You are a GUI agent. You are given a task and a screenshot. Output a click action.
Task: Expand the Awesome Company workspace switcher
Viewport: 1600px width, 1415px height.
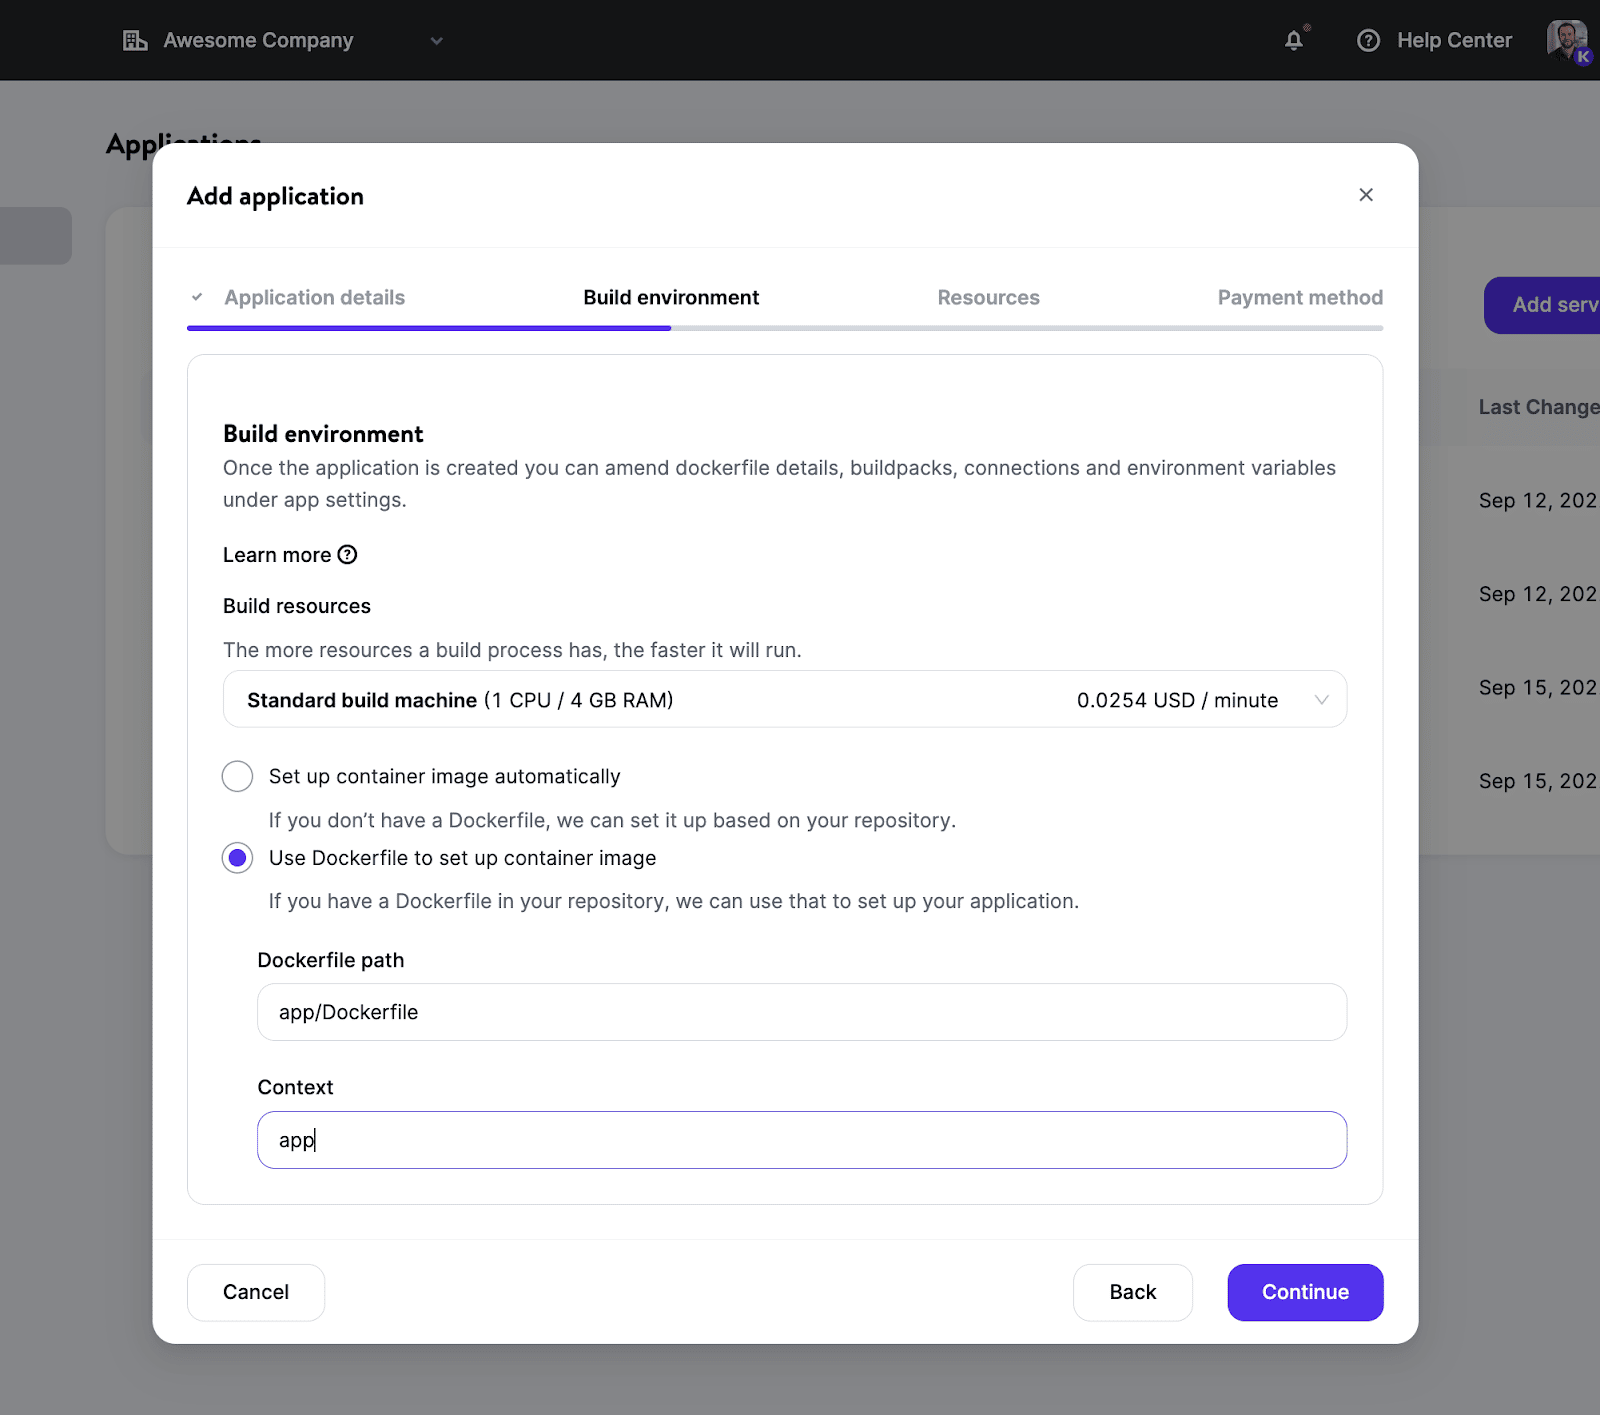coord(435,41)
